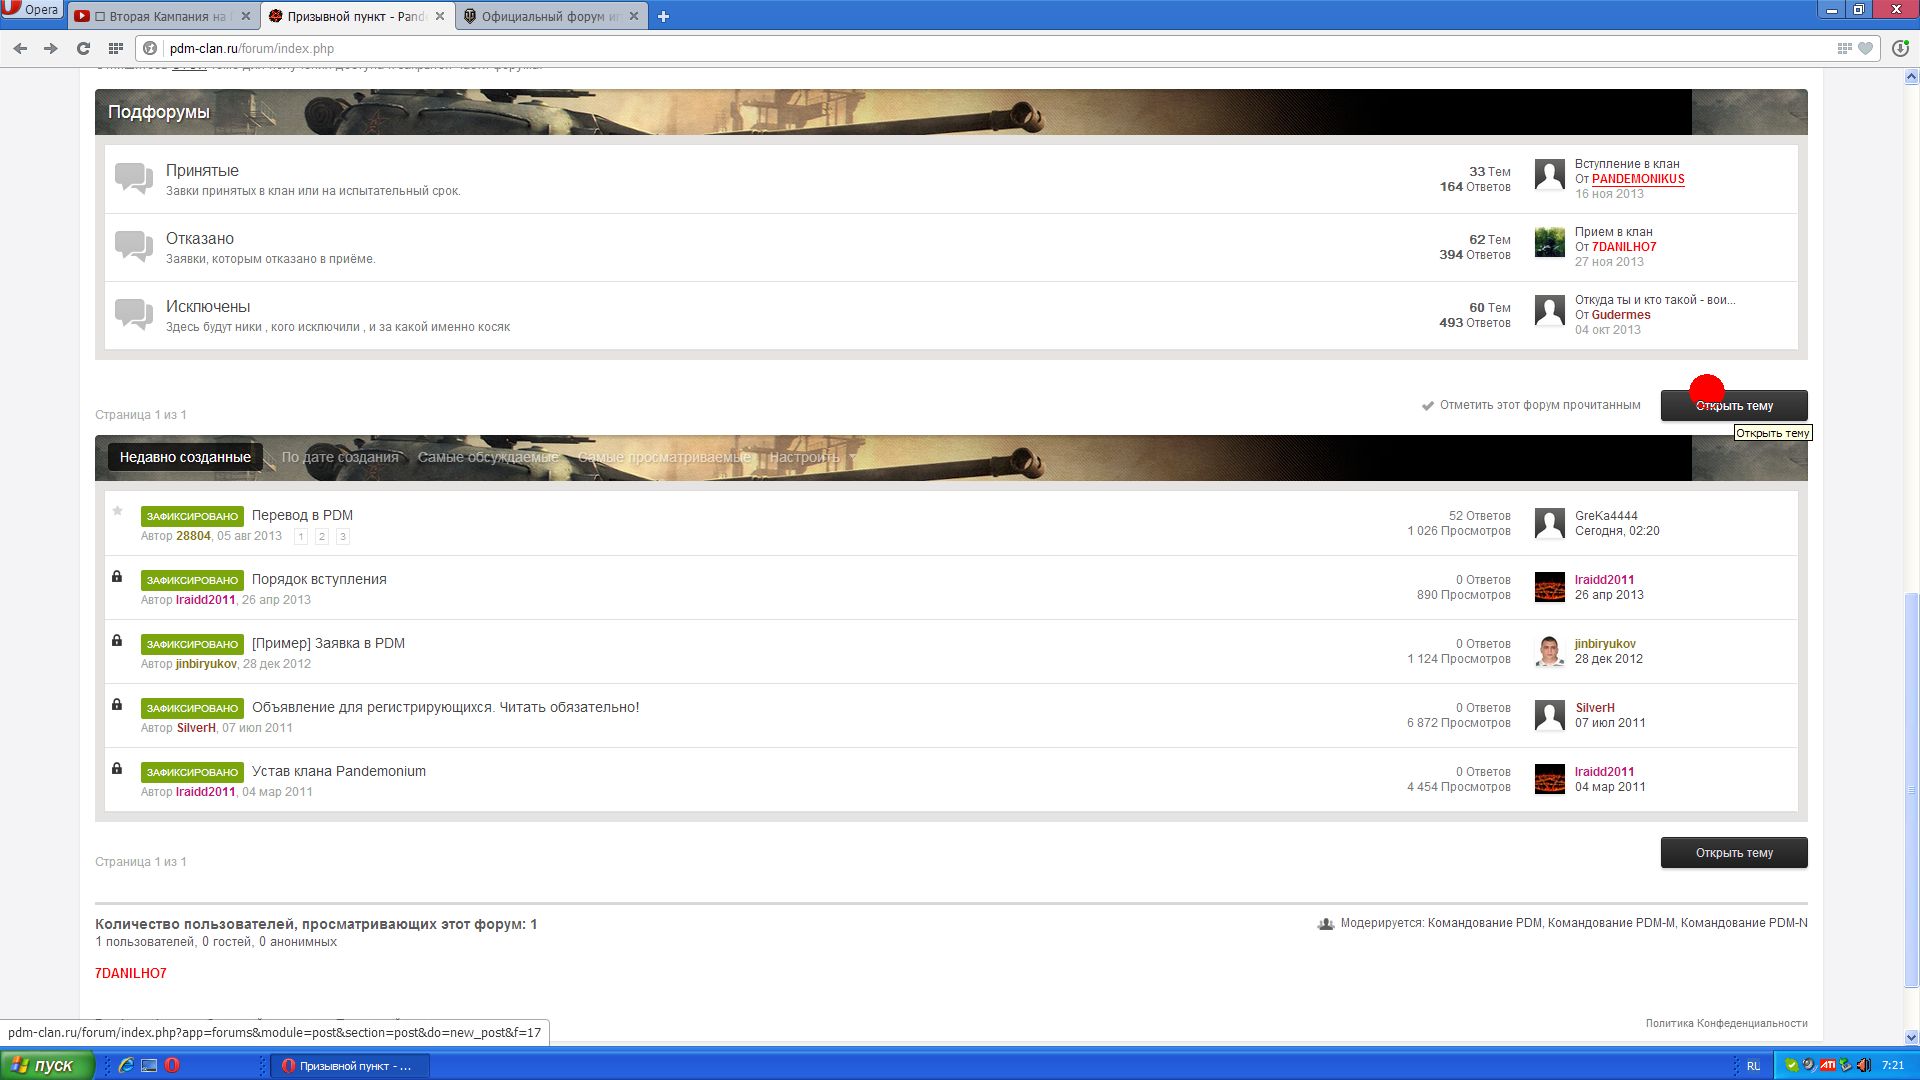
Task: Open new tab with plus button
Action: (x=663, y=16)
